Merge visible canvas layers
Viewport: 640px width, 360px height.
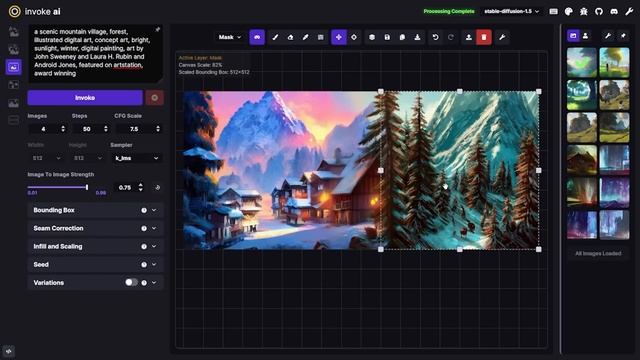tap(372, 37)
